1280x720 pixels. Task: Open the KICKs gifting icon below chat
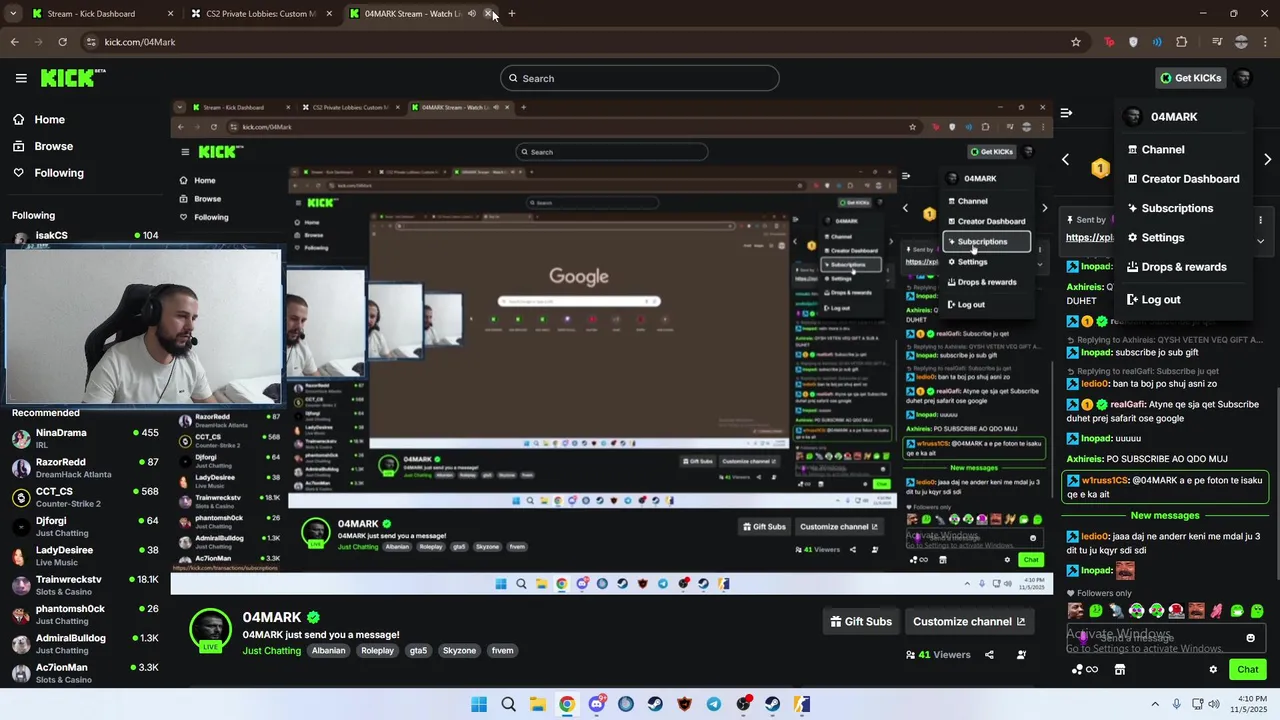point(1084,669)
